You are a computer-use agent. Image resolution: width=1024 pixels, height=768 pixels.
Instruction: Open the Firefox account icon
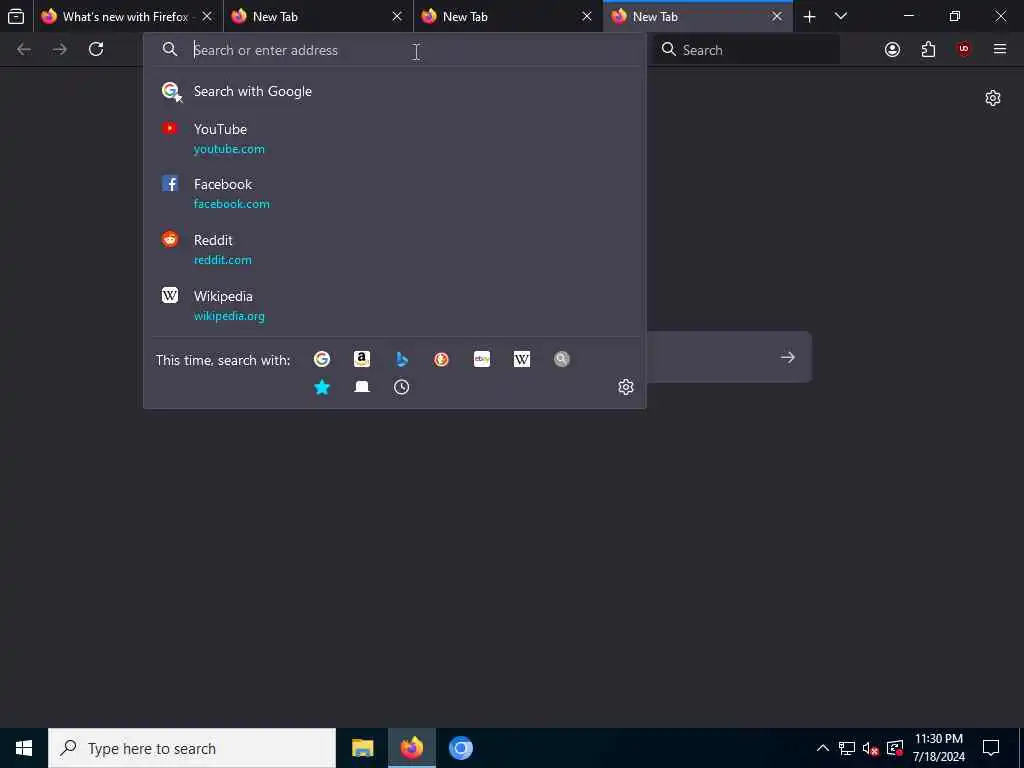[x=892, y=49]
